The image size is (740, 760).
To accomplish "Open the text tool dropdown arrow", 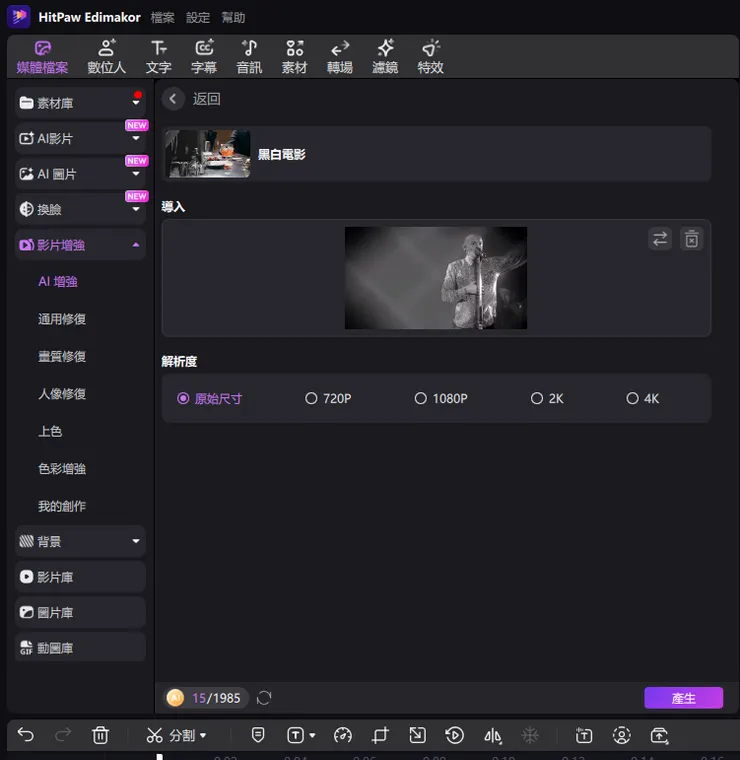I will click(313, 735).
